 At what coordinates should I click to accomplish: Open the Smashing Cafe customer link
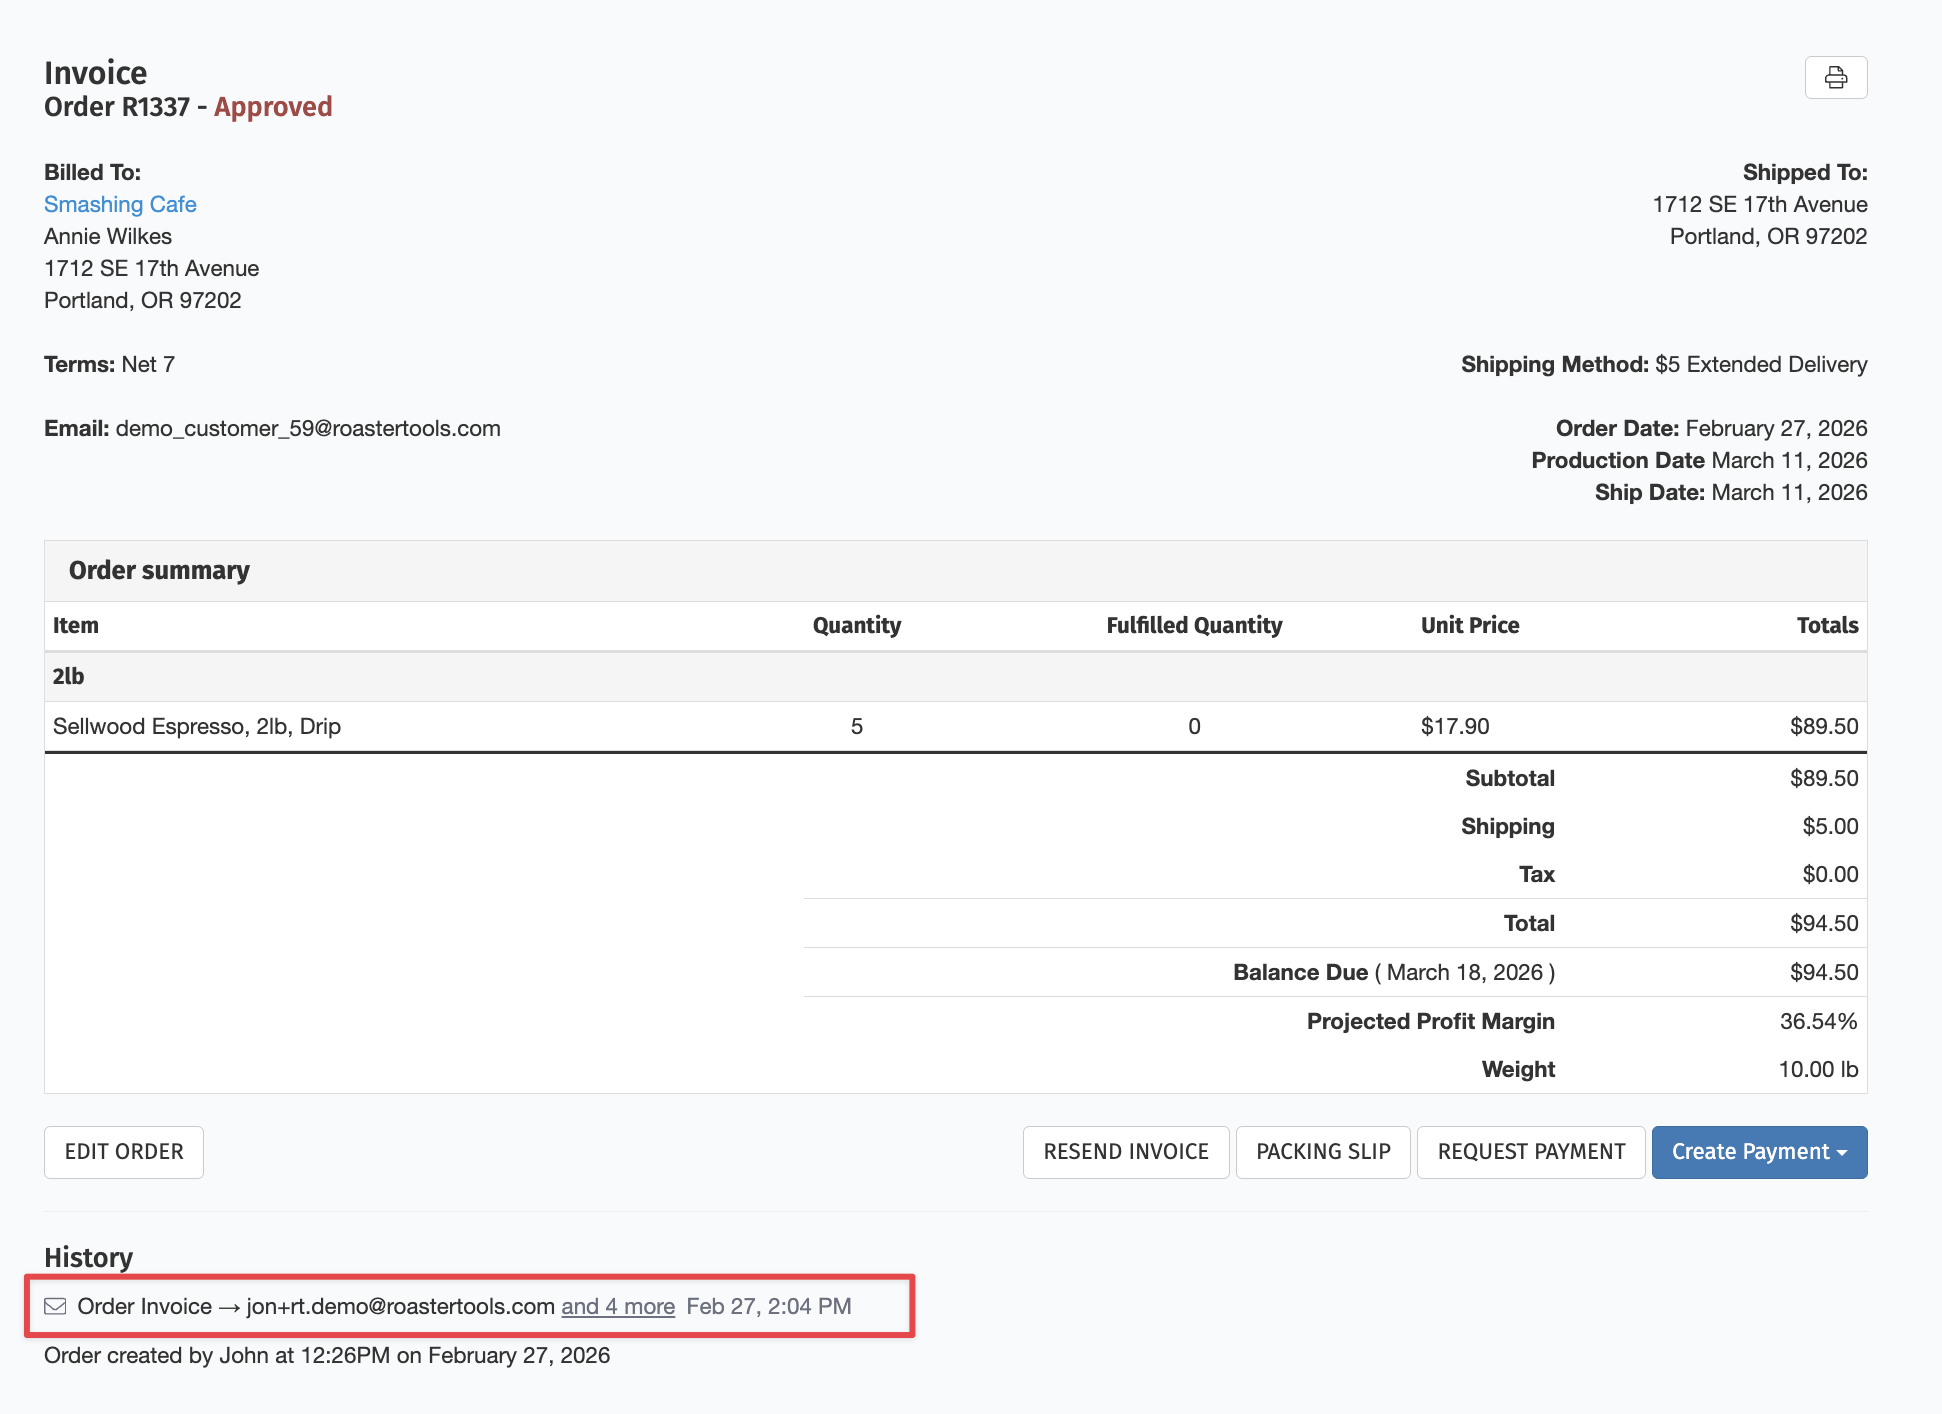[120, 204]
